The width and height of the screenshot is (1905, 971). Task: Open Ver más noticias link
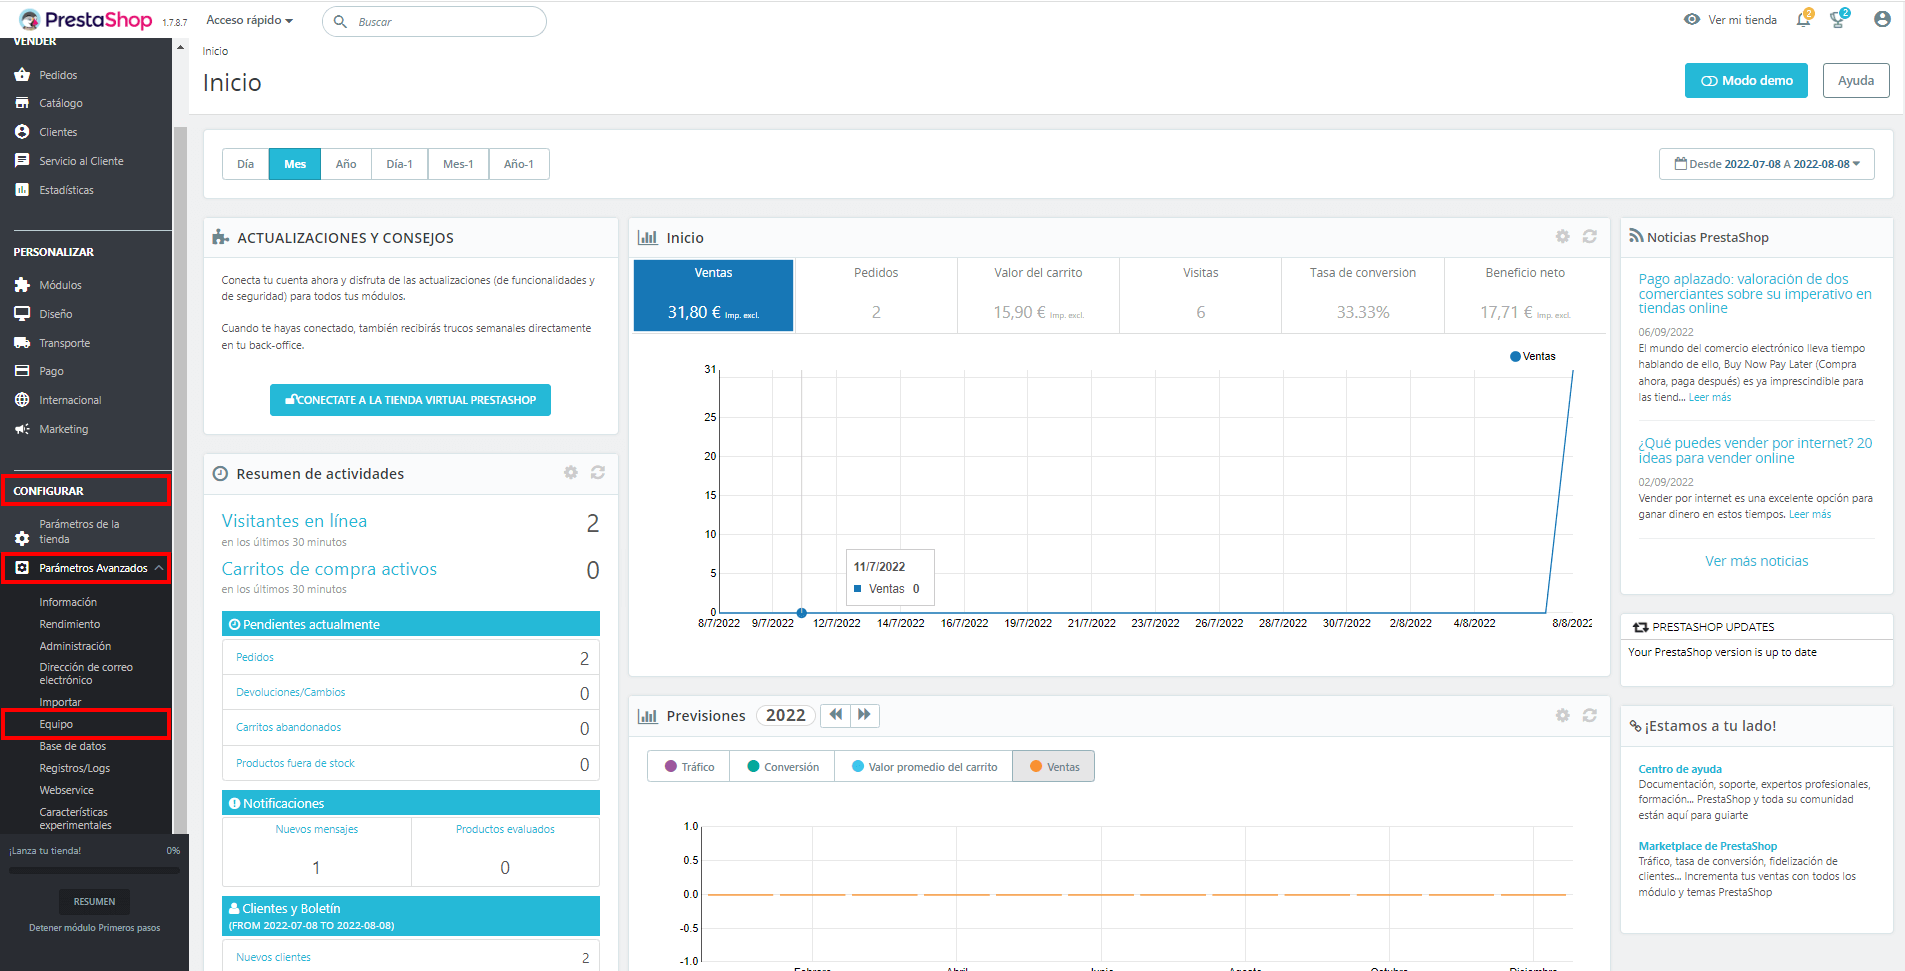[x=1756, y=561]
